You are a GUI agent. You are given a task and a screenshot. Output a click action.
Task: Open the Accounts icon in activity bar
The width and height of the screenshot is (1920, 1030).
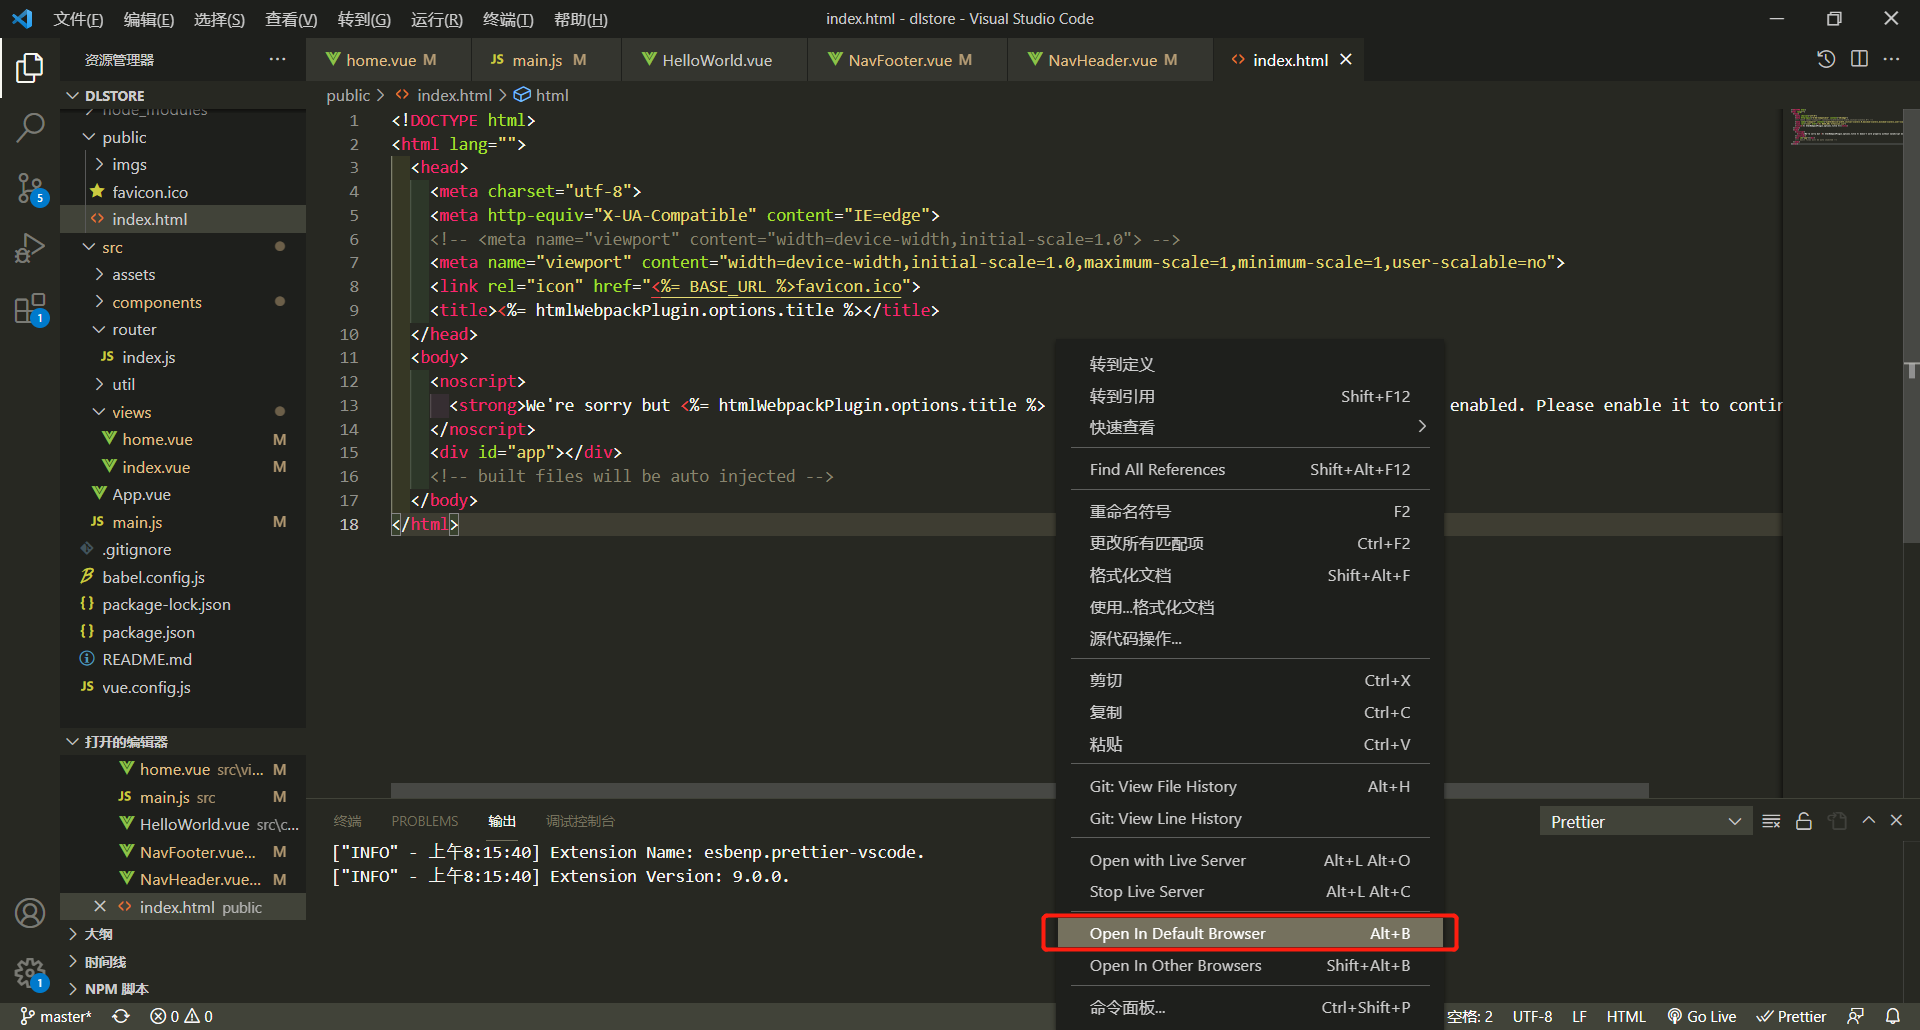coord(30,913)
